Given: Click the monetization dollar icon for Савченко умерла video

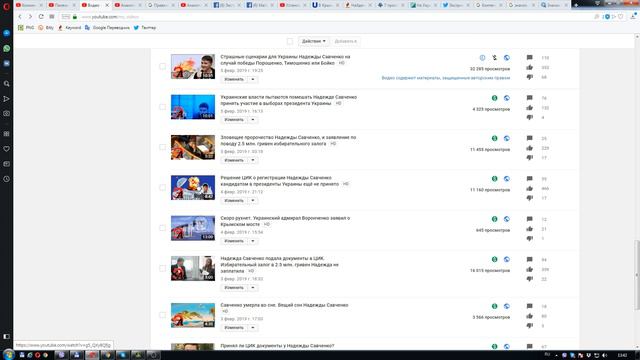Looking at the screenshot, I should coord(494,306).
